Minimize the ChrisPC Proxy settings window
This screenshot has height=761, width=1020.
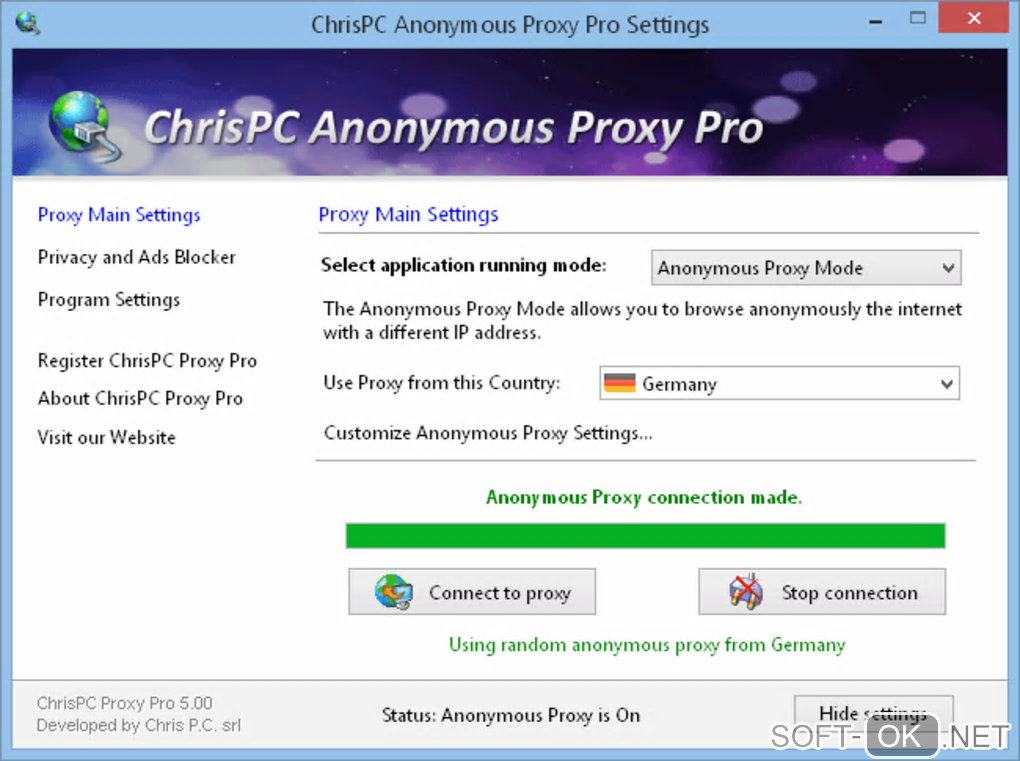[x=876, y=21]
